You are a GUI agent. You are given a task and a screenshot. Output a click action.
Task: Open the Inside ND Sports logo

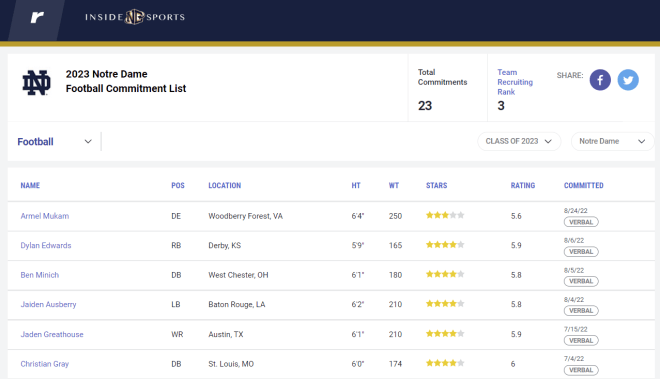point(135,17)
